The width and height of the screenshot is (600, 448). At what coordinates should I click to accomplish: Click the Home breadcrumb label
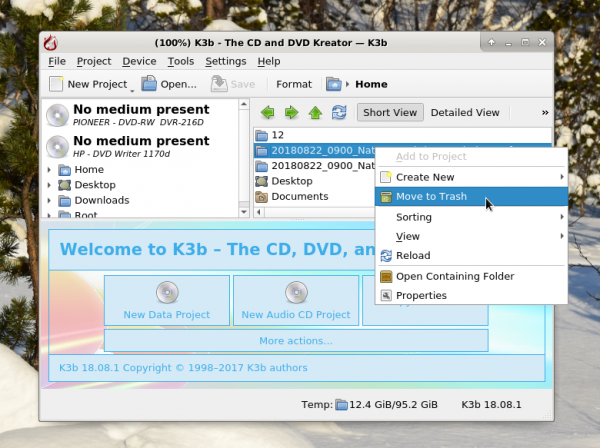click(x=371, y=84)
